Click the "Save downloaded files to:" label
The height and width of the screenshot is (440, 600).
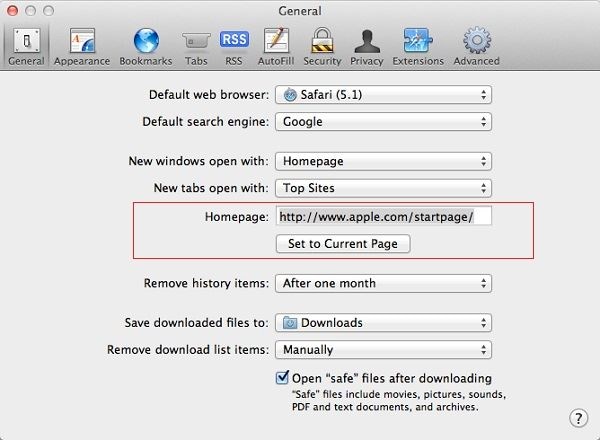pos(197,323)
